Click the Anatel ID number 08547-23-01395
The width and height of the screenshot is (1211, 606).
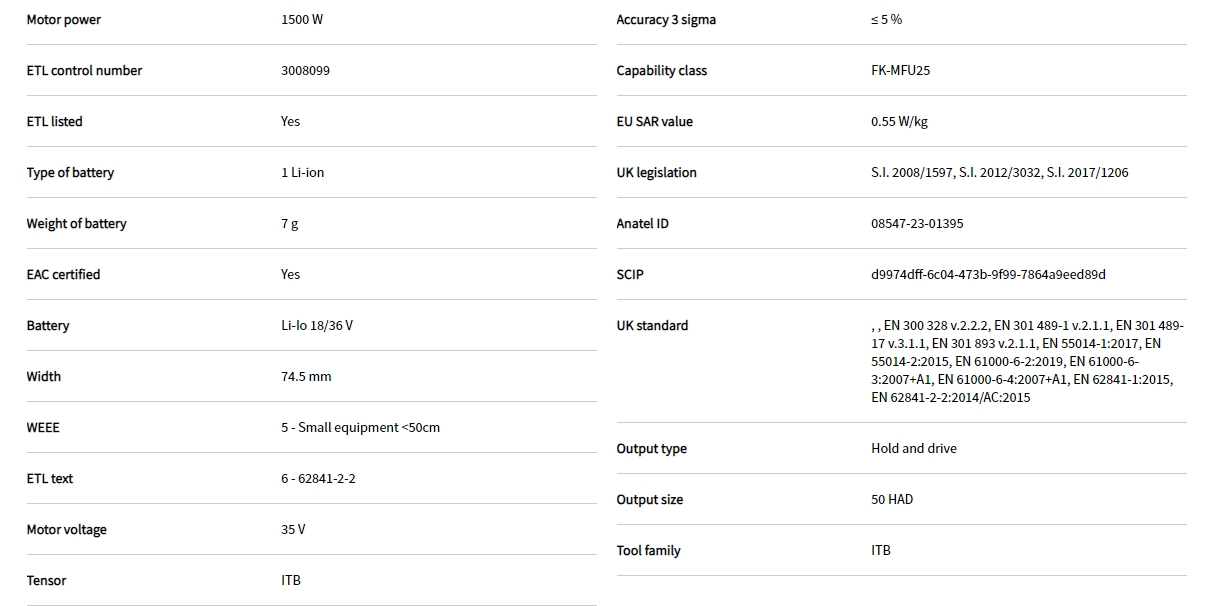pyautogui.click(x=917, y=224)
